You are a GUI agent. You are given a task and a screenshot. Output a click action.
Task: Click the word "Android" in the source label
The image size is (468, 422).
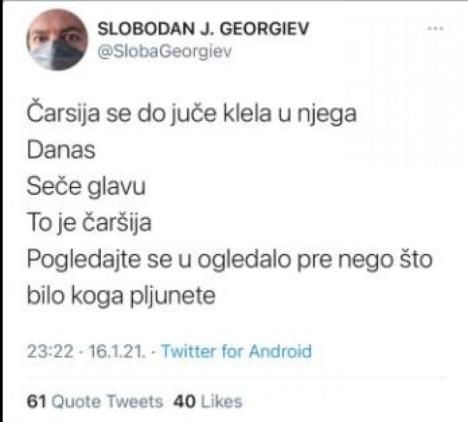[x=280, y=351]
